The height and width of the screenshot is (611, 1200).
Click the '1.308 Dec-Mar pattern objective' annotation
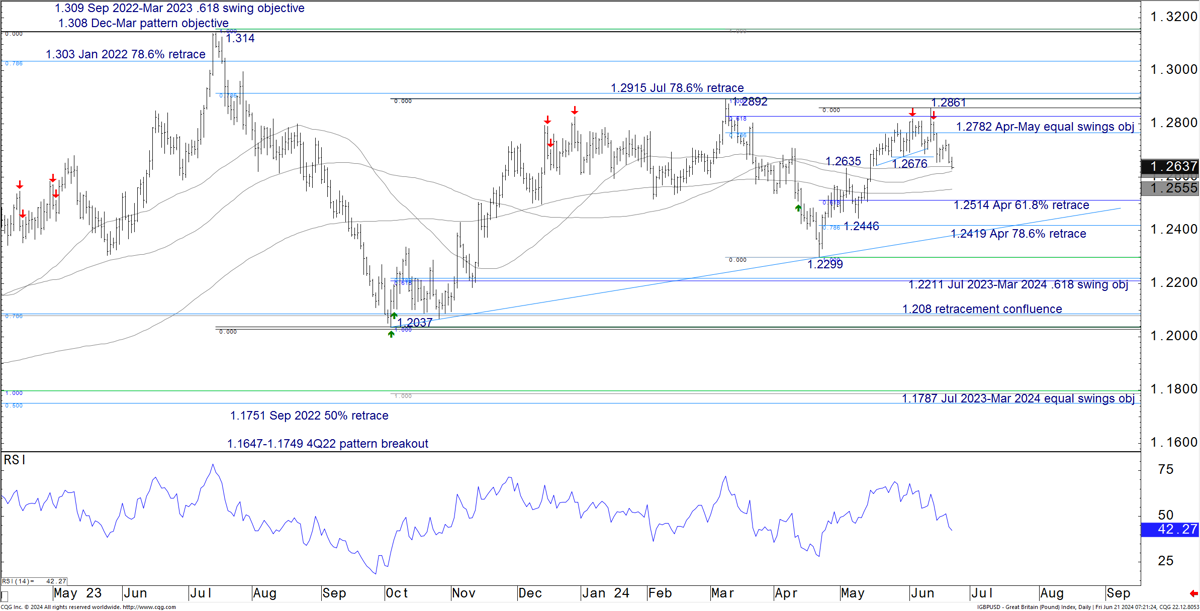(x=144, y=23)
